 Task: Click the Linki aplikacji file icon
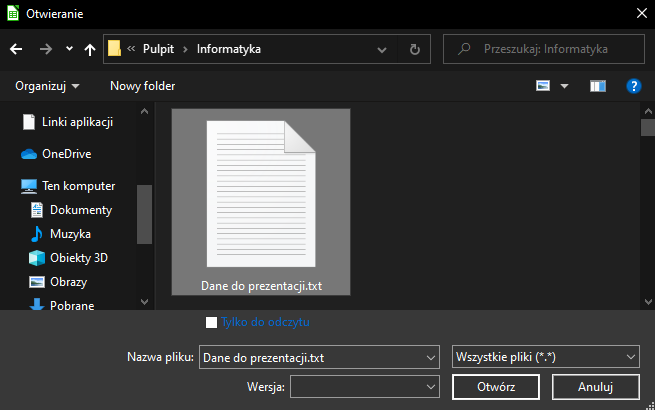[29, 122]
